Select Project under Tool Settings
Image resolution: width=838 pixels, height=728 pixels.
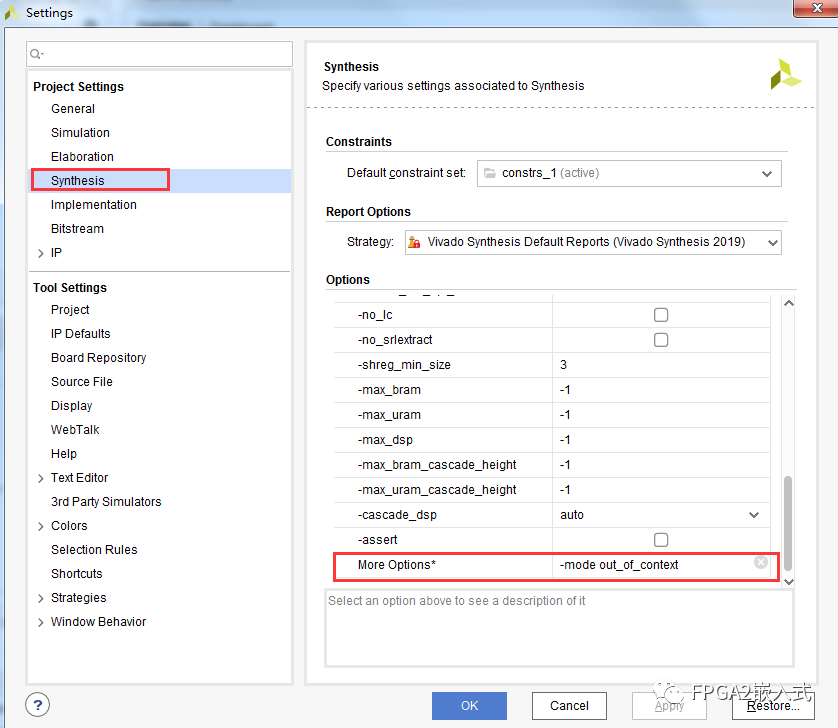point(70,310)
